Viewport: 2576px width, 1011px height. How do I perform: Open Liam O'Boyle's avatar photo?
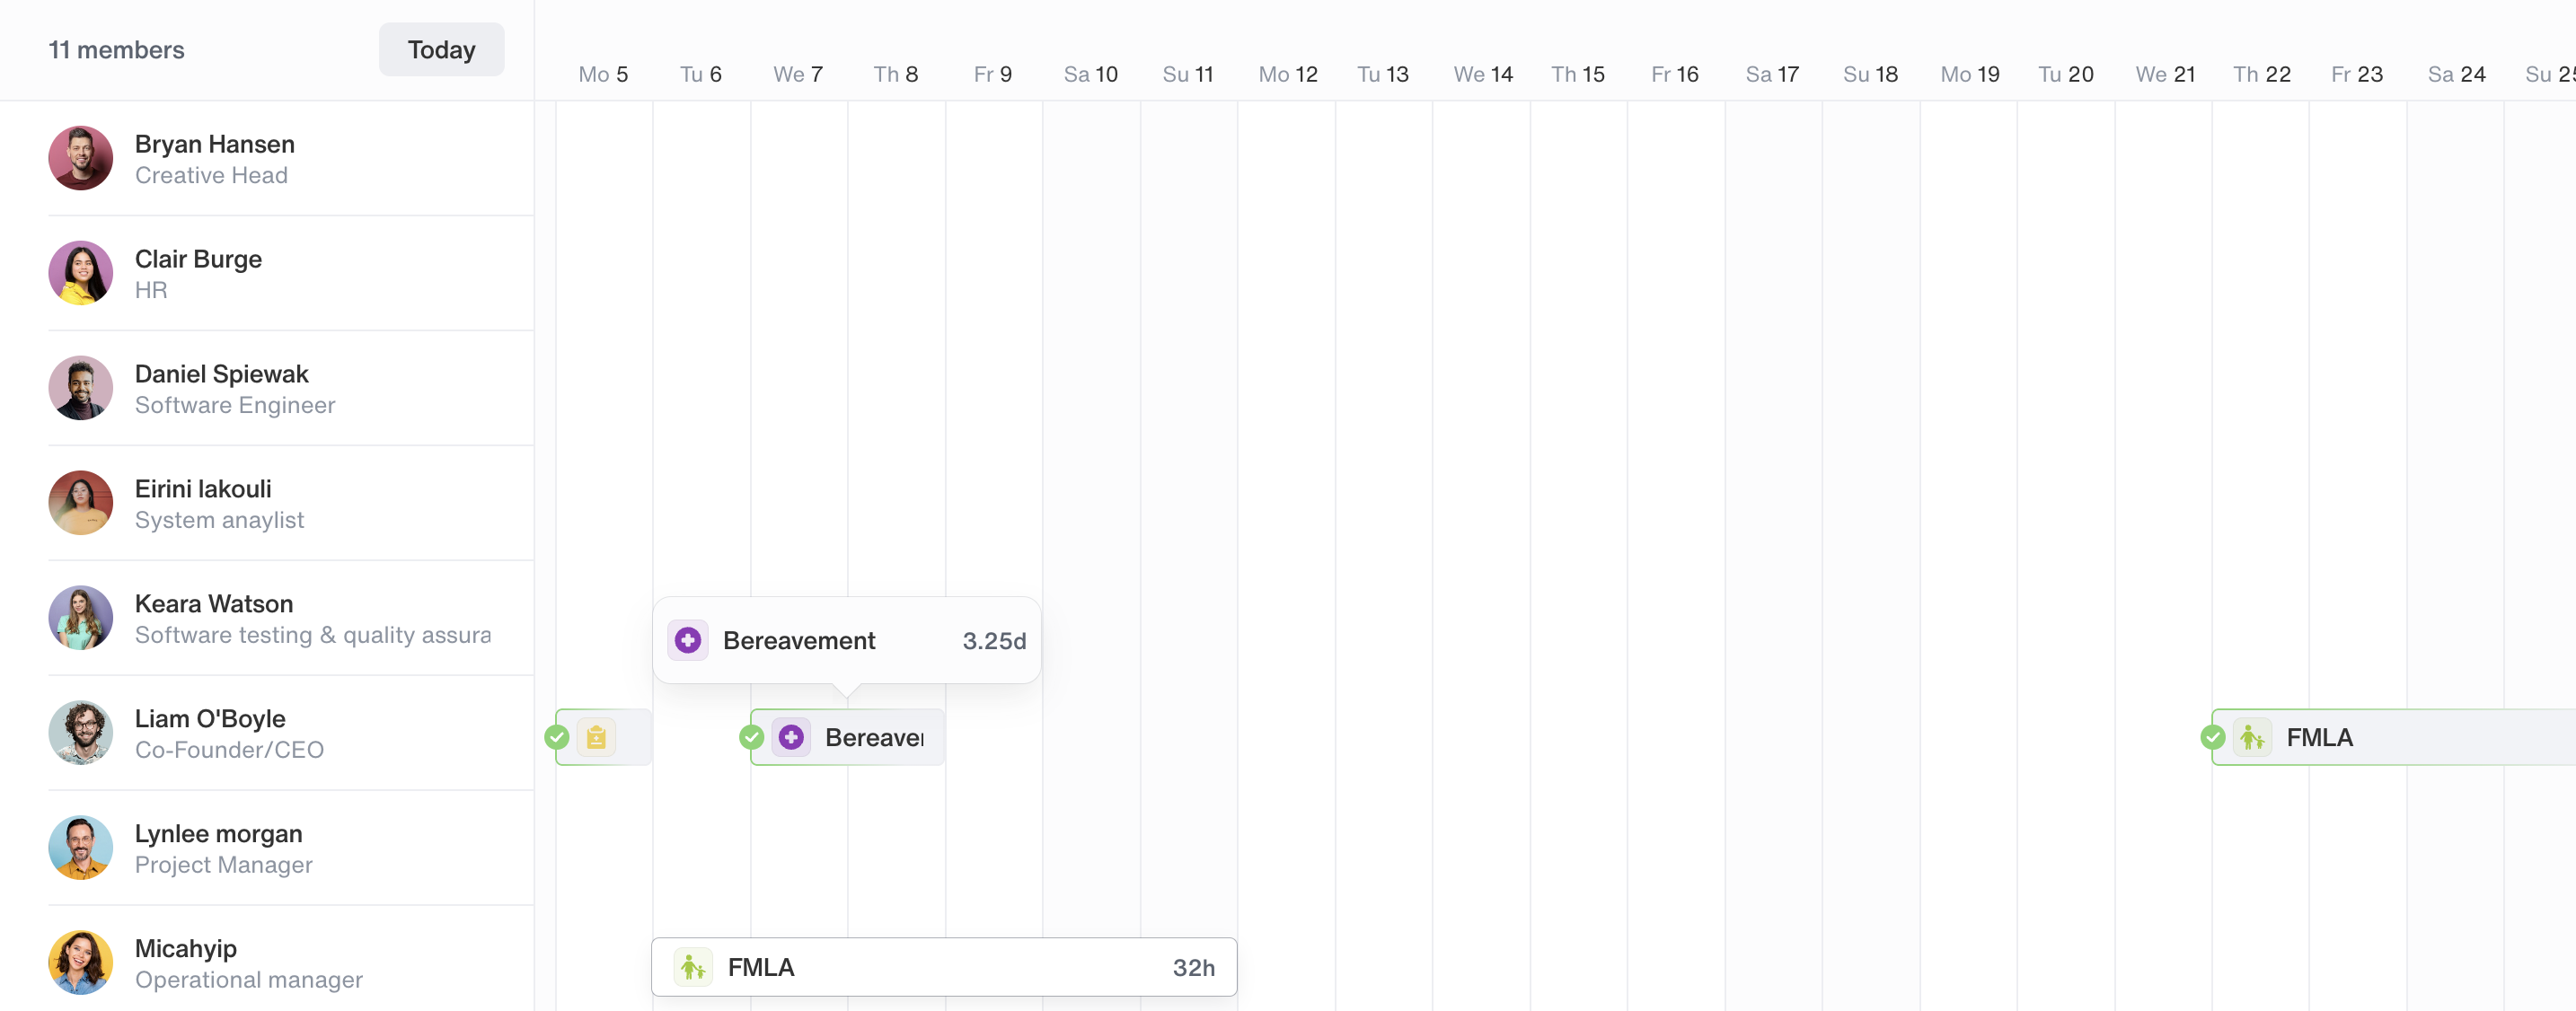[80, 733]
